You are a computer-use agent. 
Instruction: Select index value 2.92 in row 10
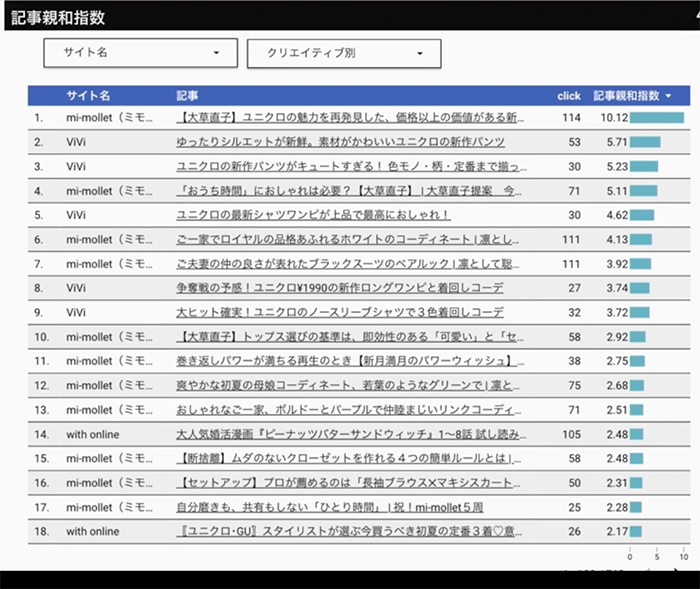(617, 337)
